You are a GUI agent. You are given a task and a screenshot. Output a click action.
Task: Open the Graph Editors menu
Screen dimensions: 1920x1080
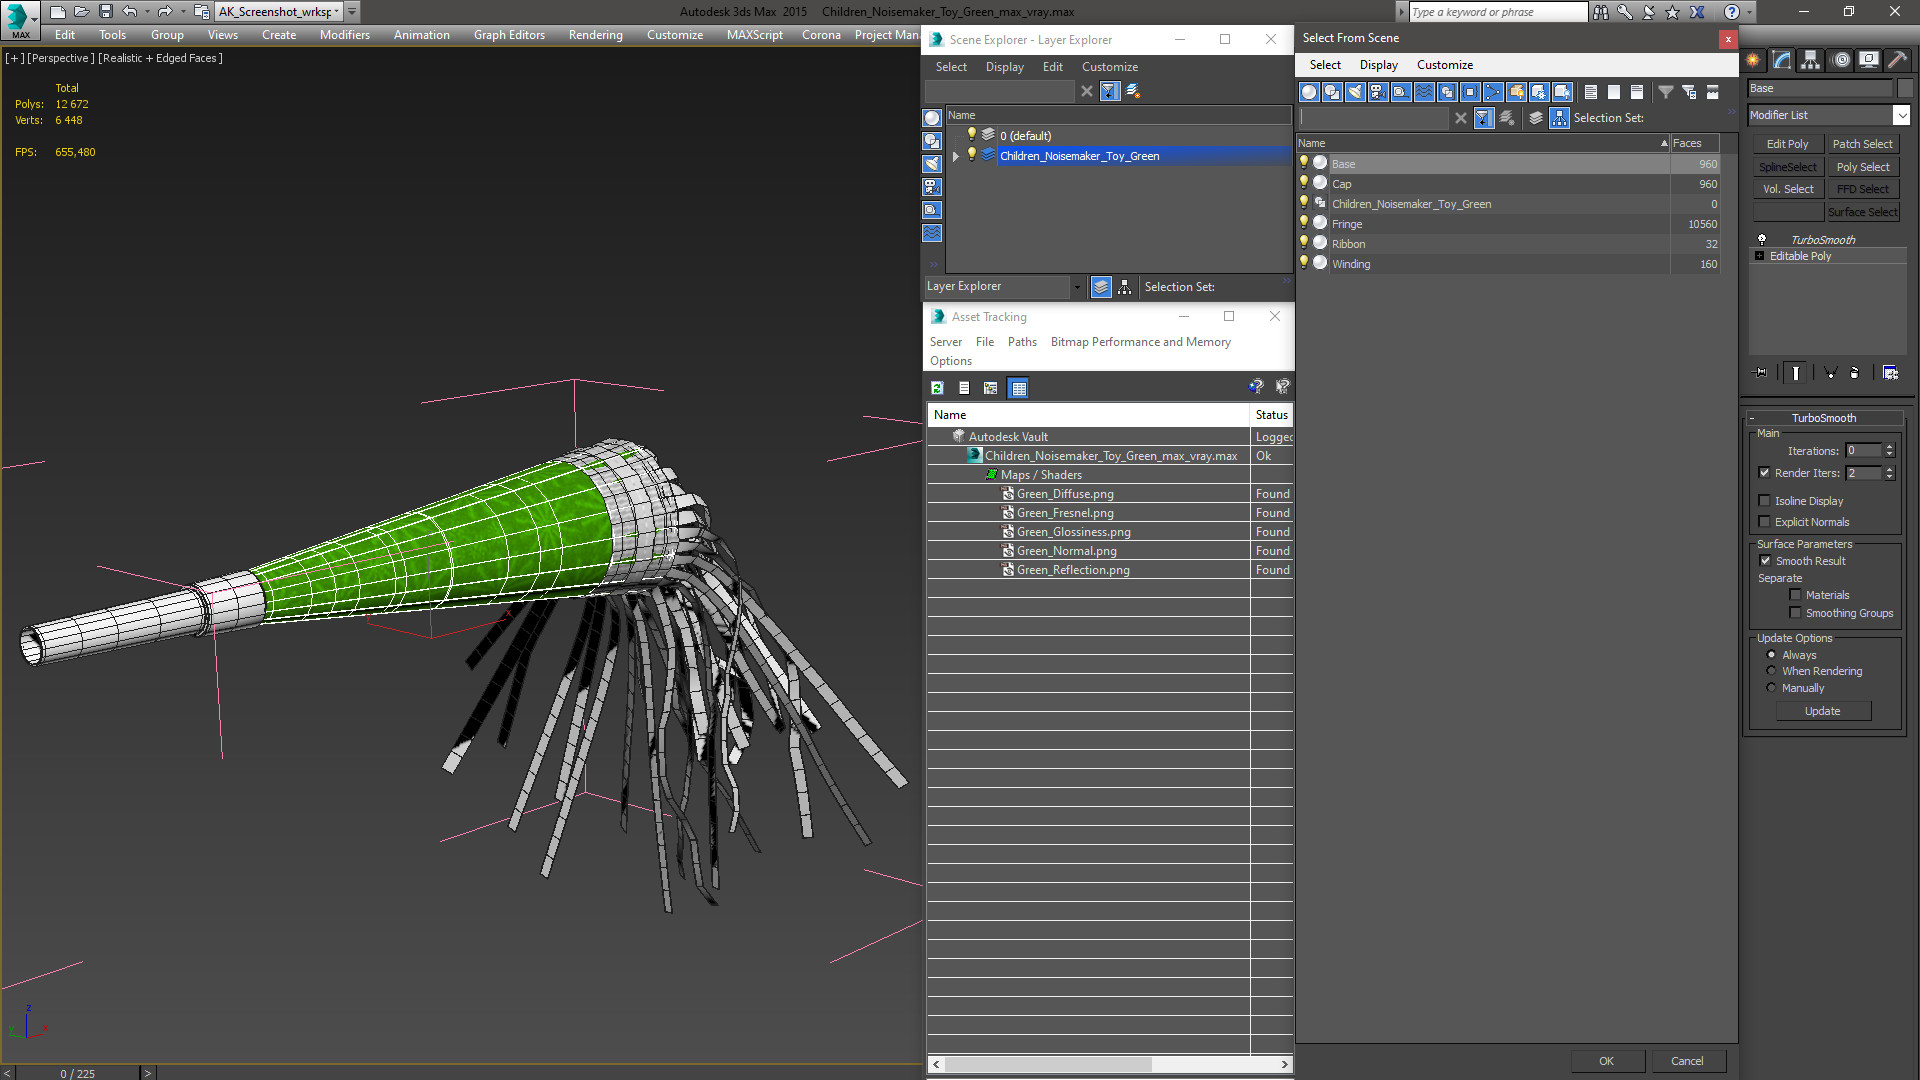pos(509,35)
